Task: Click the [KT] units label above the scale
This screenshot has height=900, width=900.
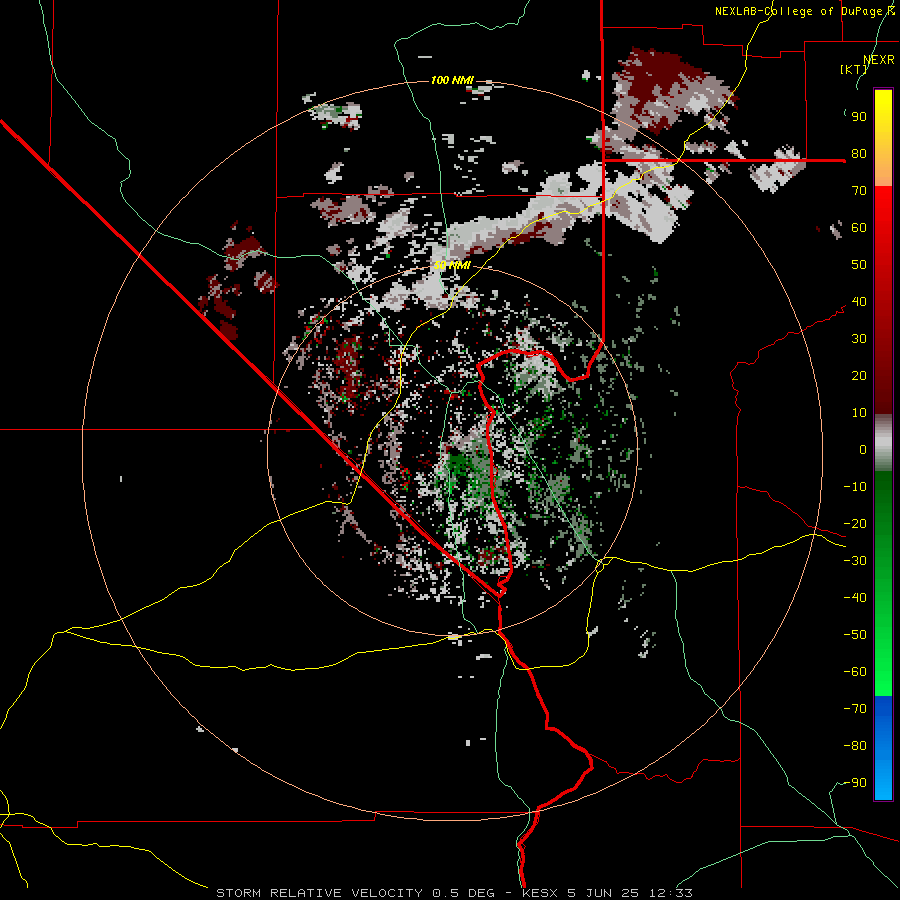Action: 854,69
